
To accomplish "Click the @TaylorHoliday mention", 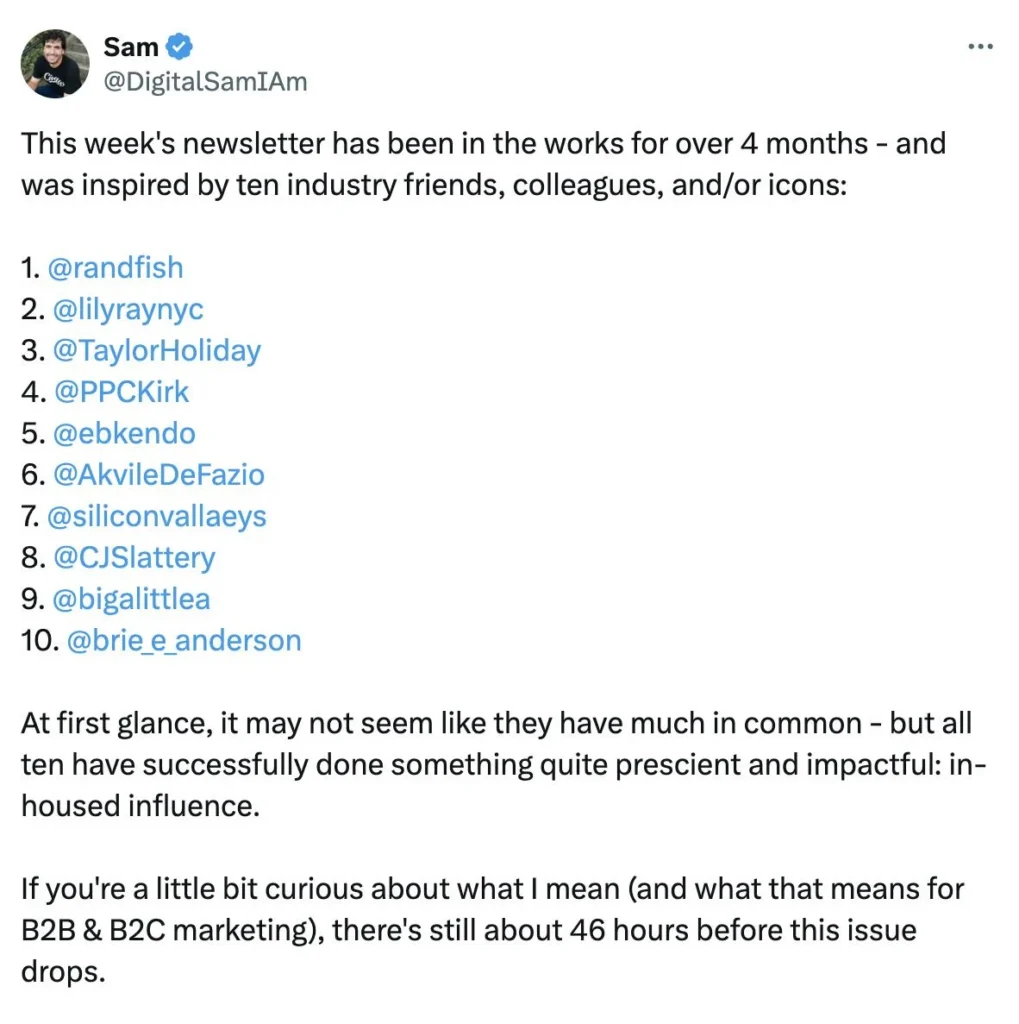I will point(155,350).
